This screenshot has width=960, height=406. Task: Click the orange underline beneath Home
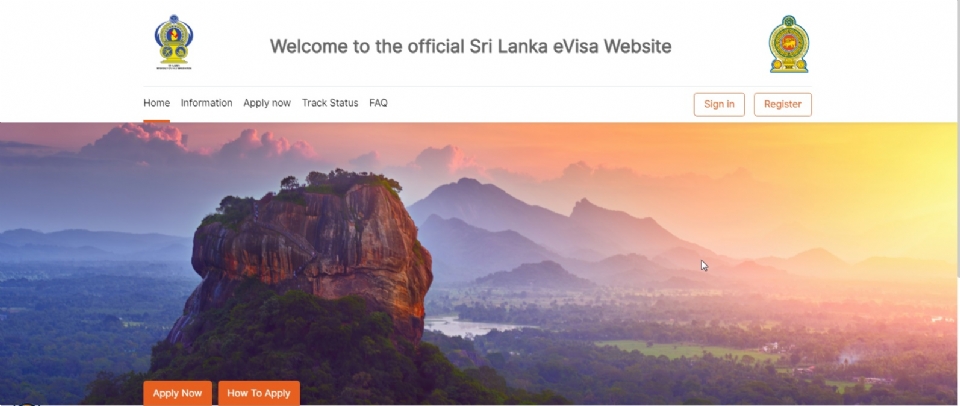pyautogui.click(x=156, y=121)
